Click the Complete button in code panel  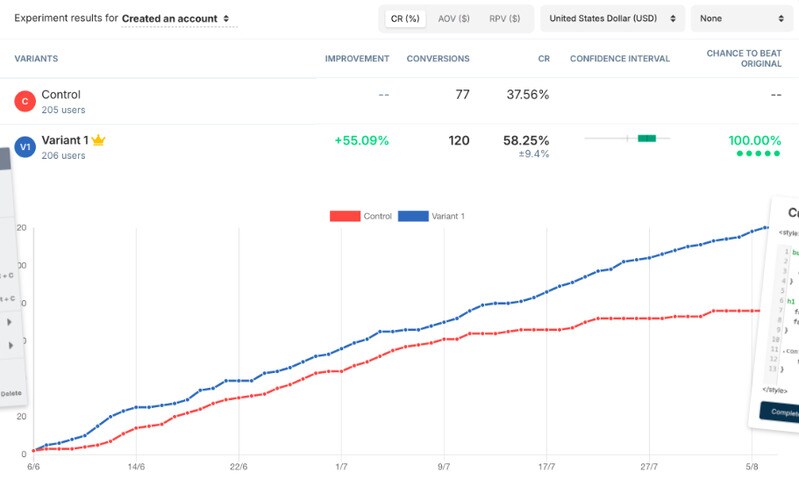[780, 411]
